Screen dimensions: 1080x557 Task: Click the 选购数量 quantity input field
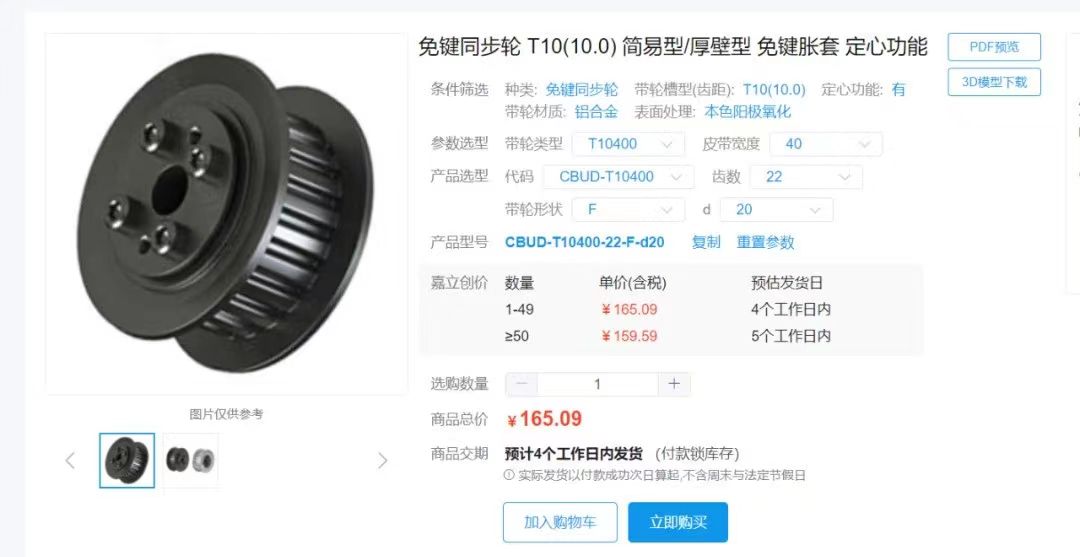598,384
